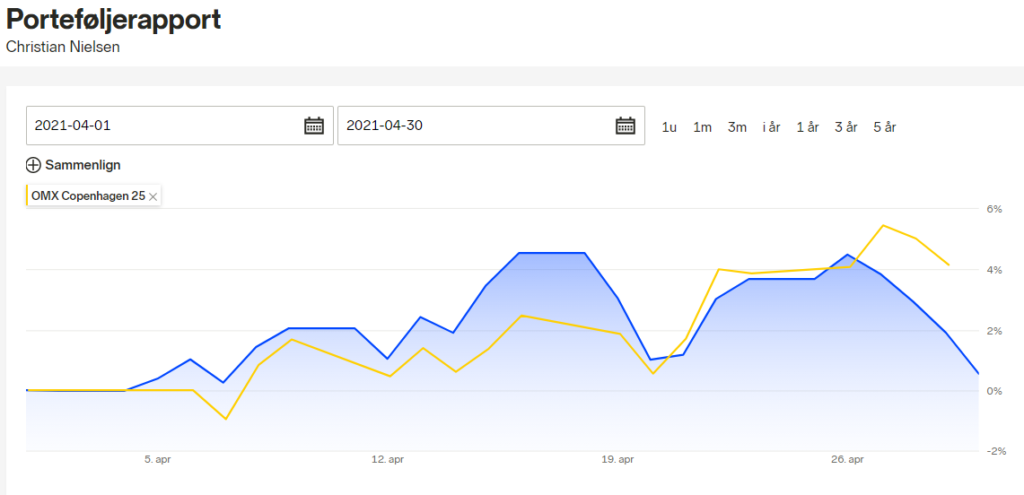This screenshot has height=495, width=1024.
Task: Click the yellow color marker on OMX tag
Action: (27, 195)
